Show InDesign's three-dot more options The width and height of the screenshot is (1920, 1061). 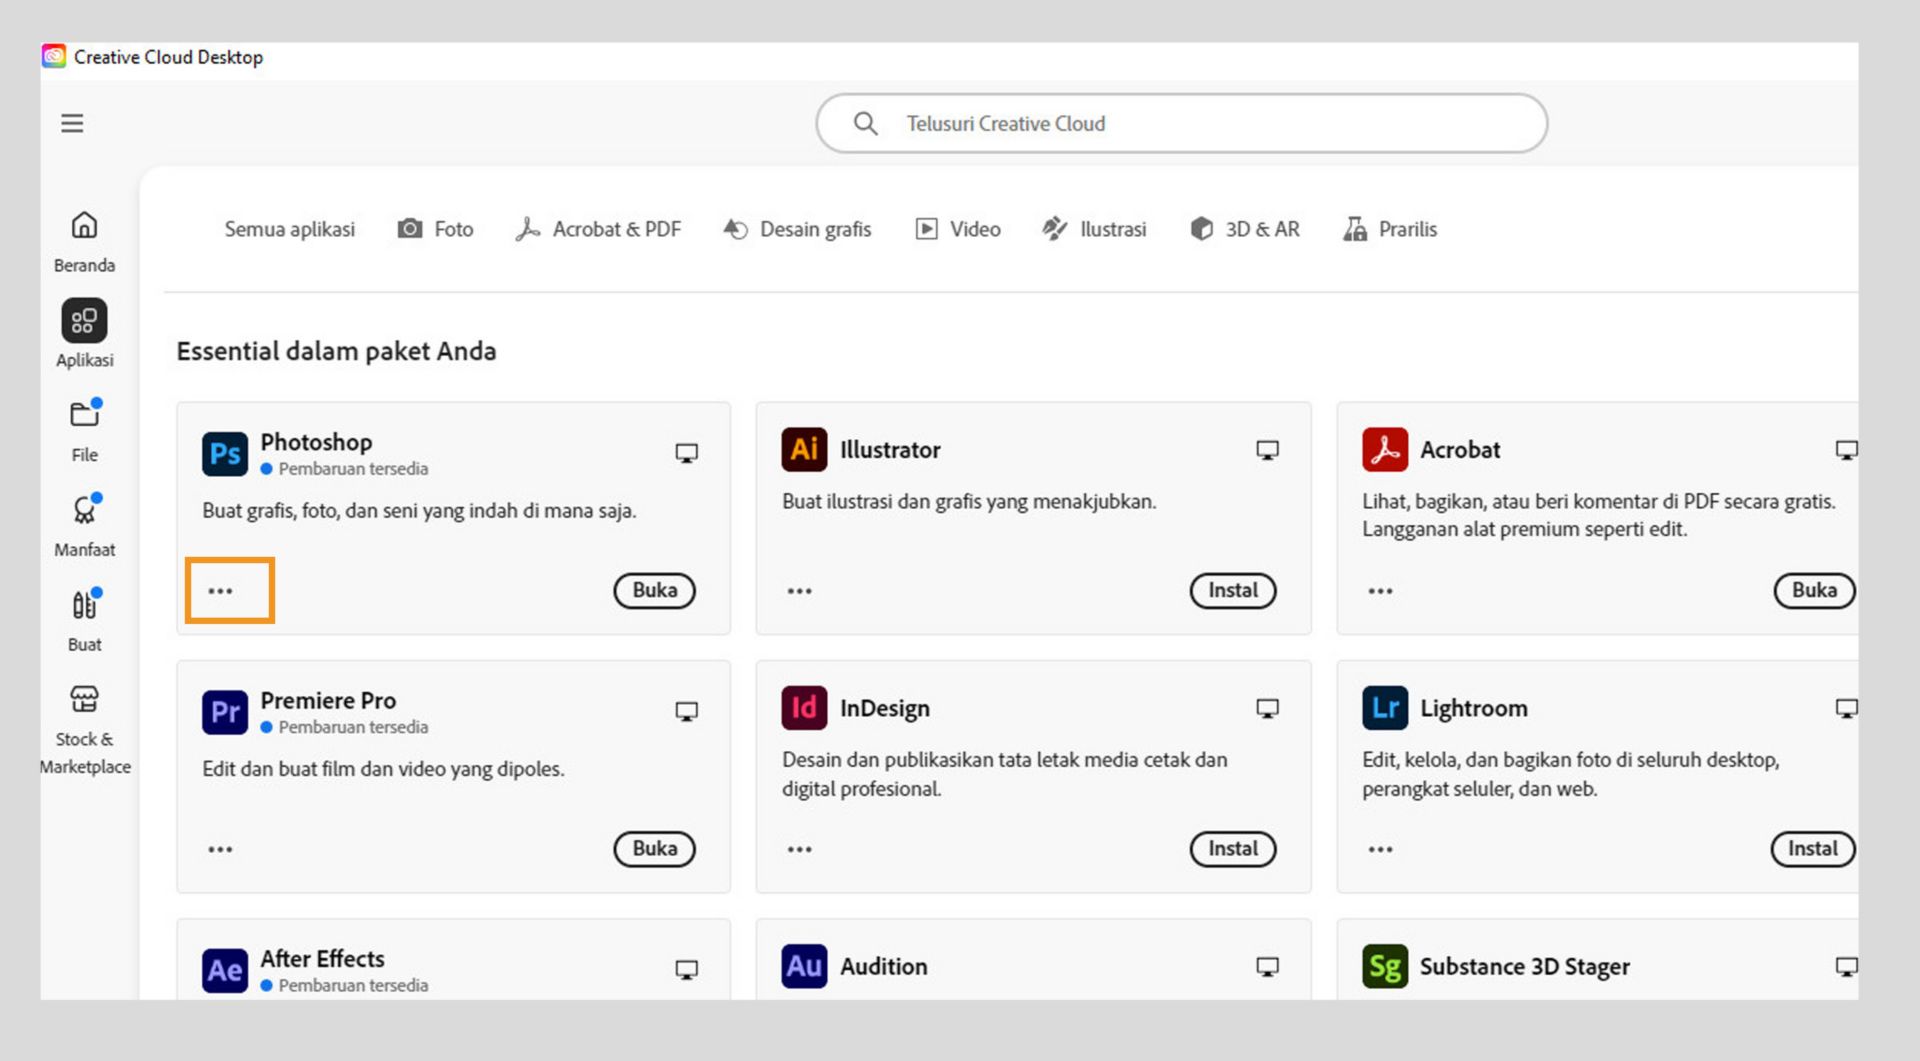pyautogui.click(x=799, y=849)
